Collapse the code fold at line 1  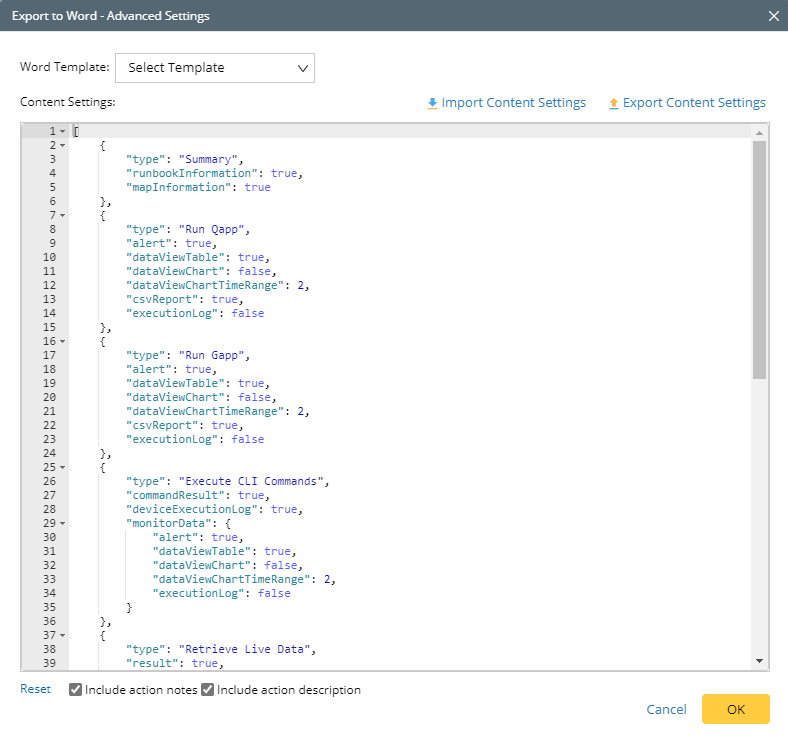click(63, 132)
